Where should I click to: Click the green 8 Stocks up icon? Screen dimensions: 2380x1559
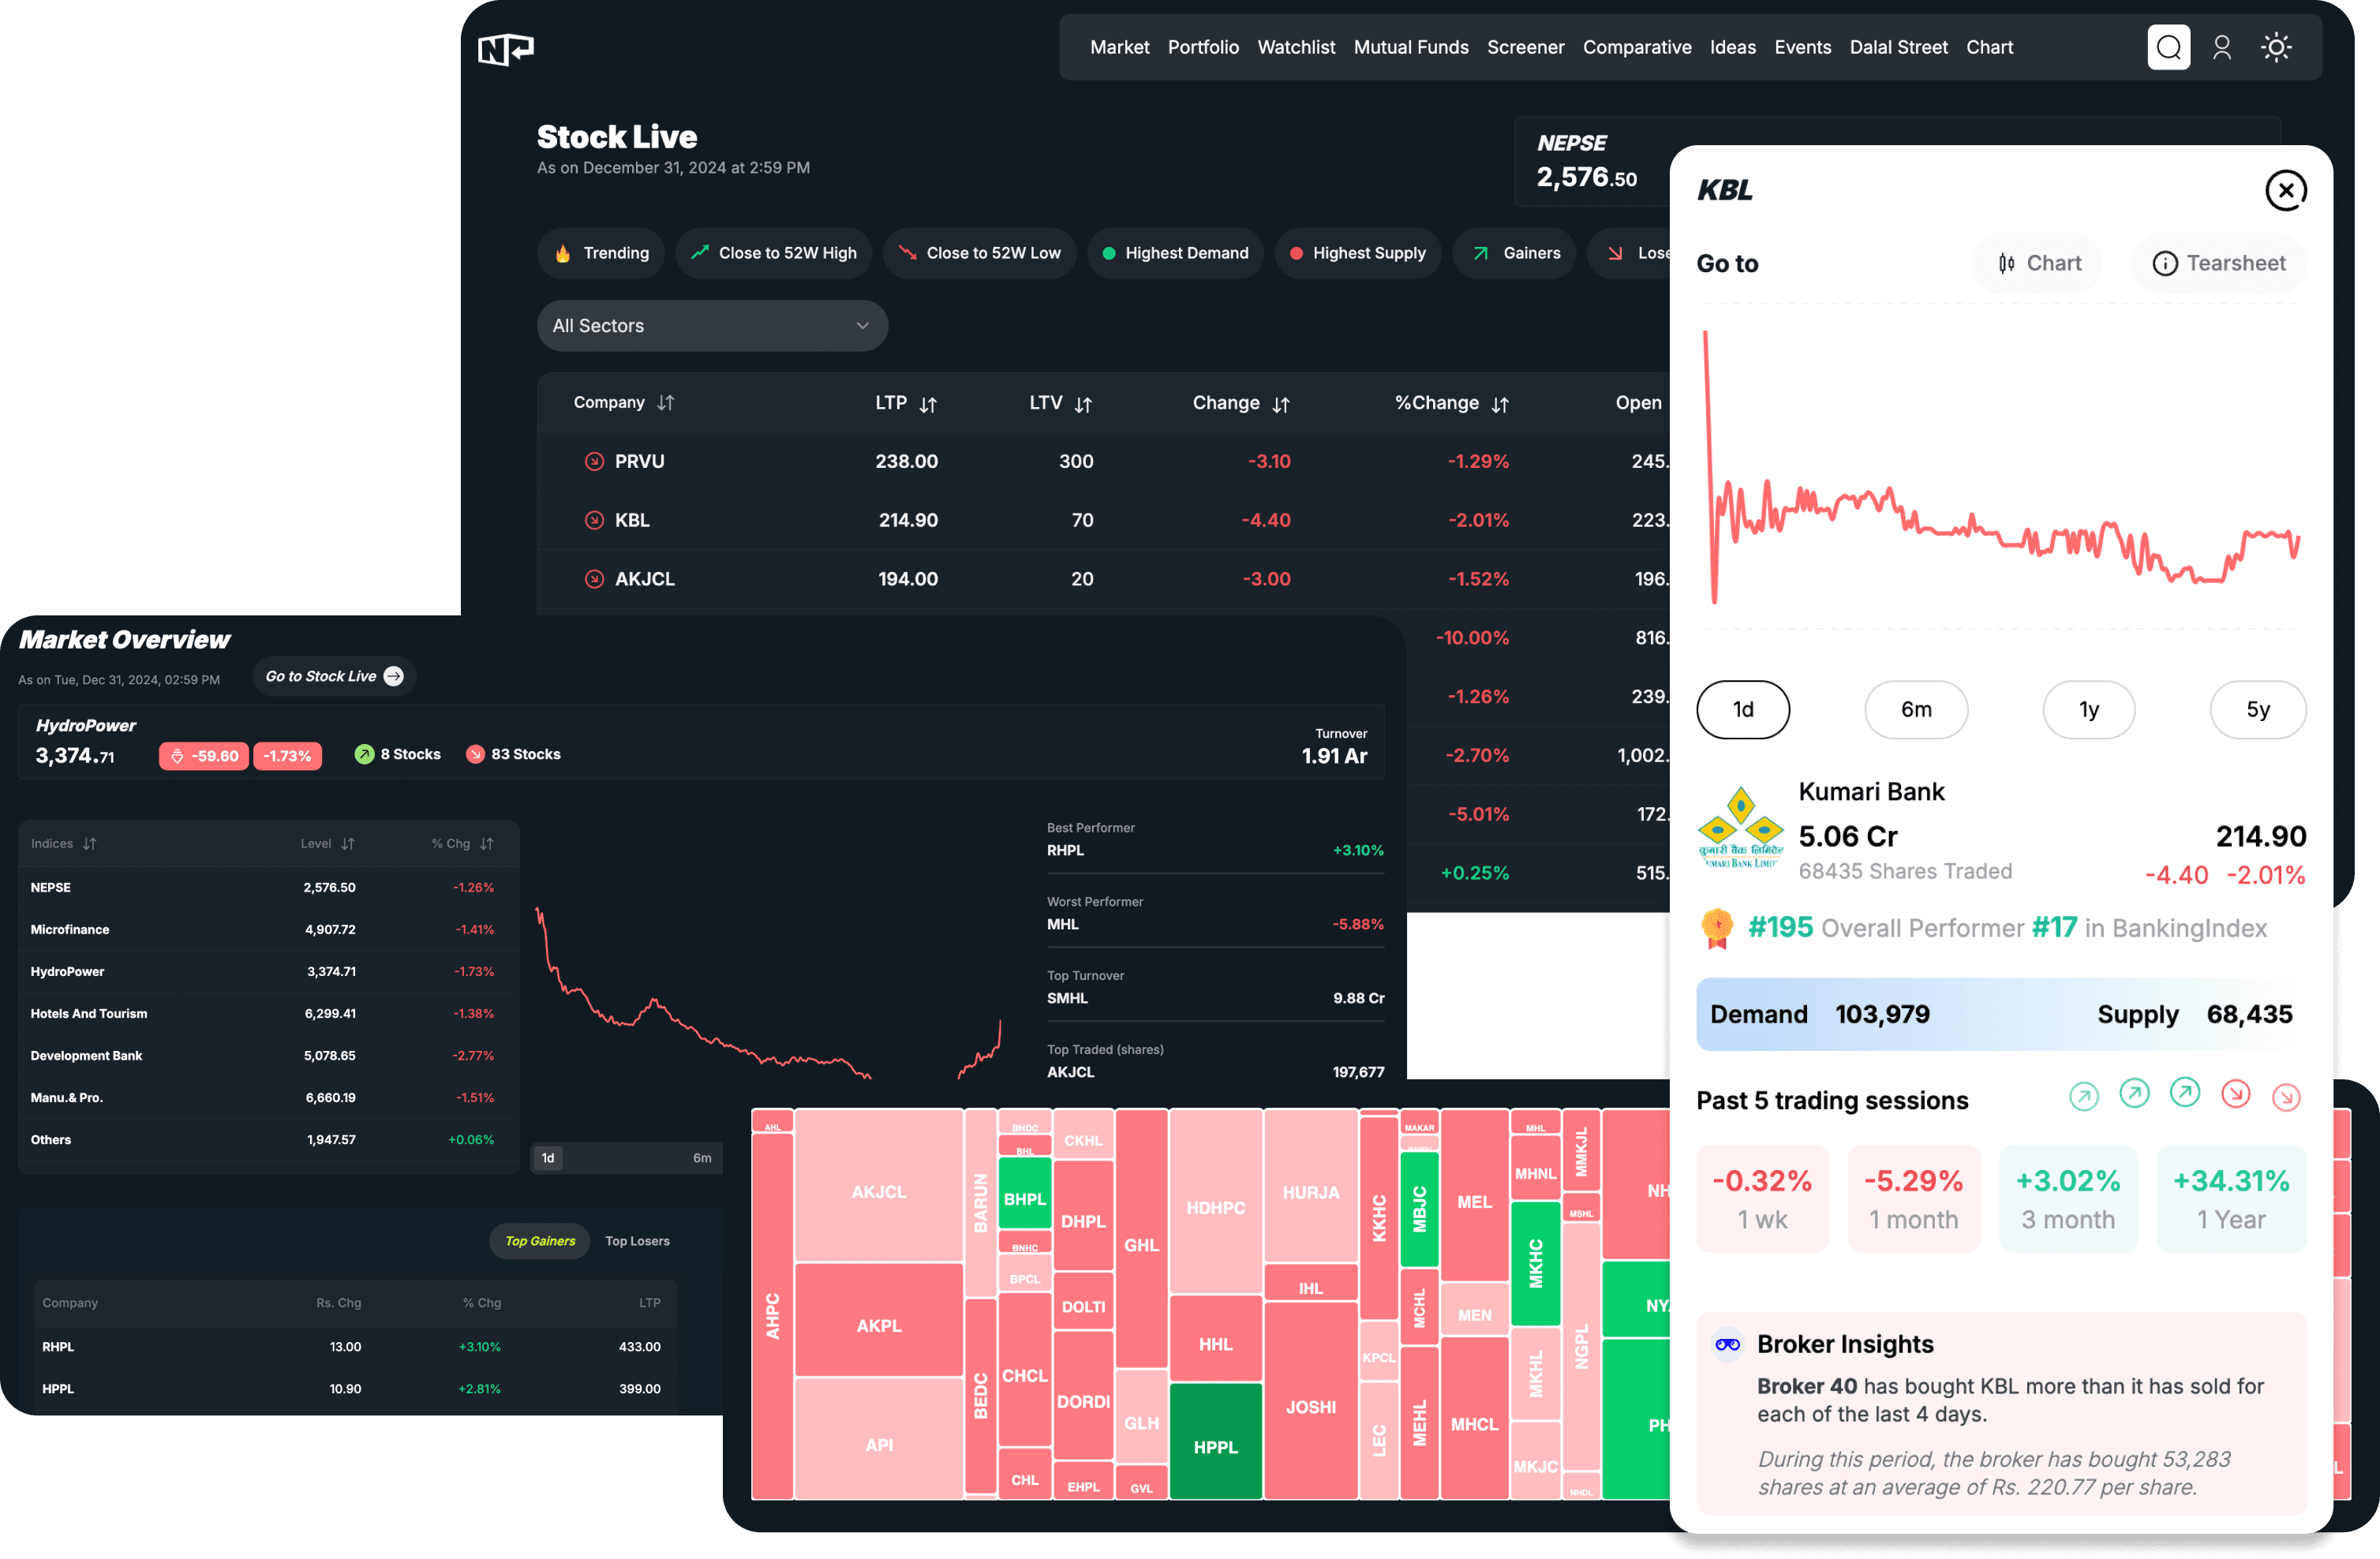(x=364, y=754)
